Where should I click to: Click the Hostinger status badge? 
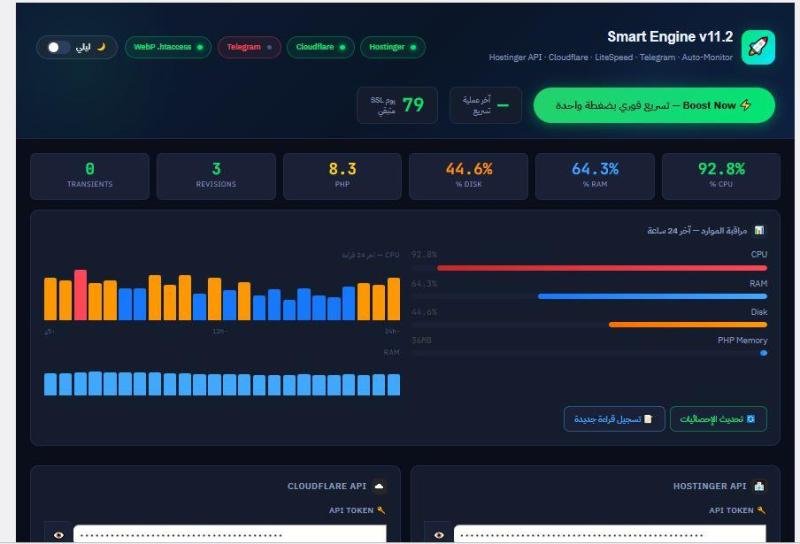tap(392, 47)
